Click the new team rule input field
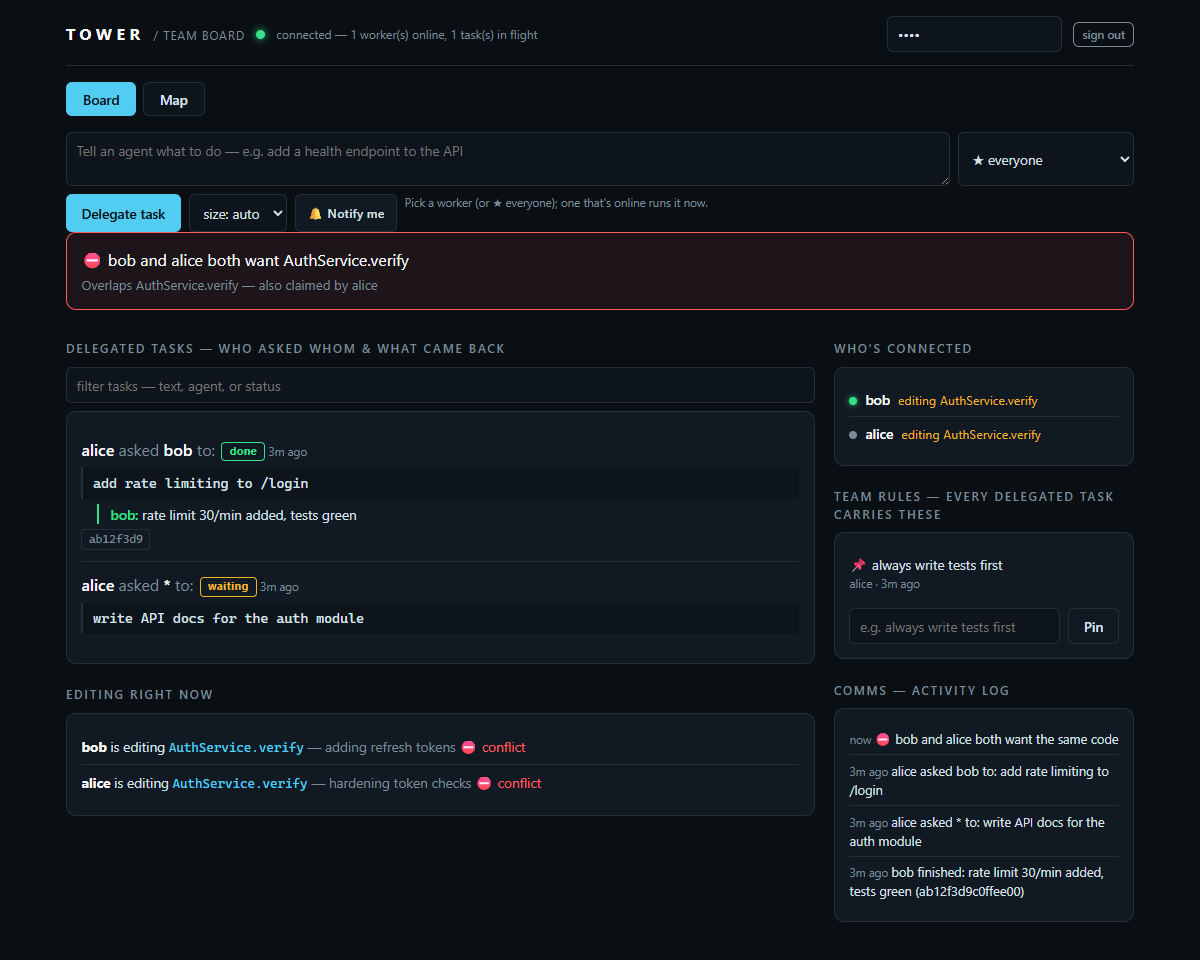The height and width of the screenshot is (960, 1200). [x=954, y=626]
